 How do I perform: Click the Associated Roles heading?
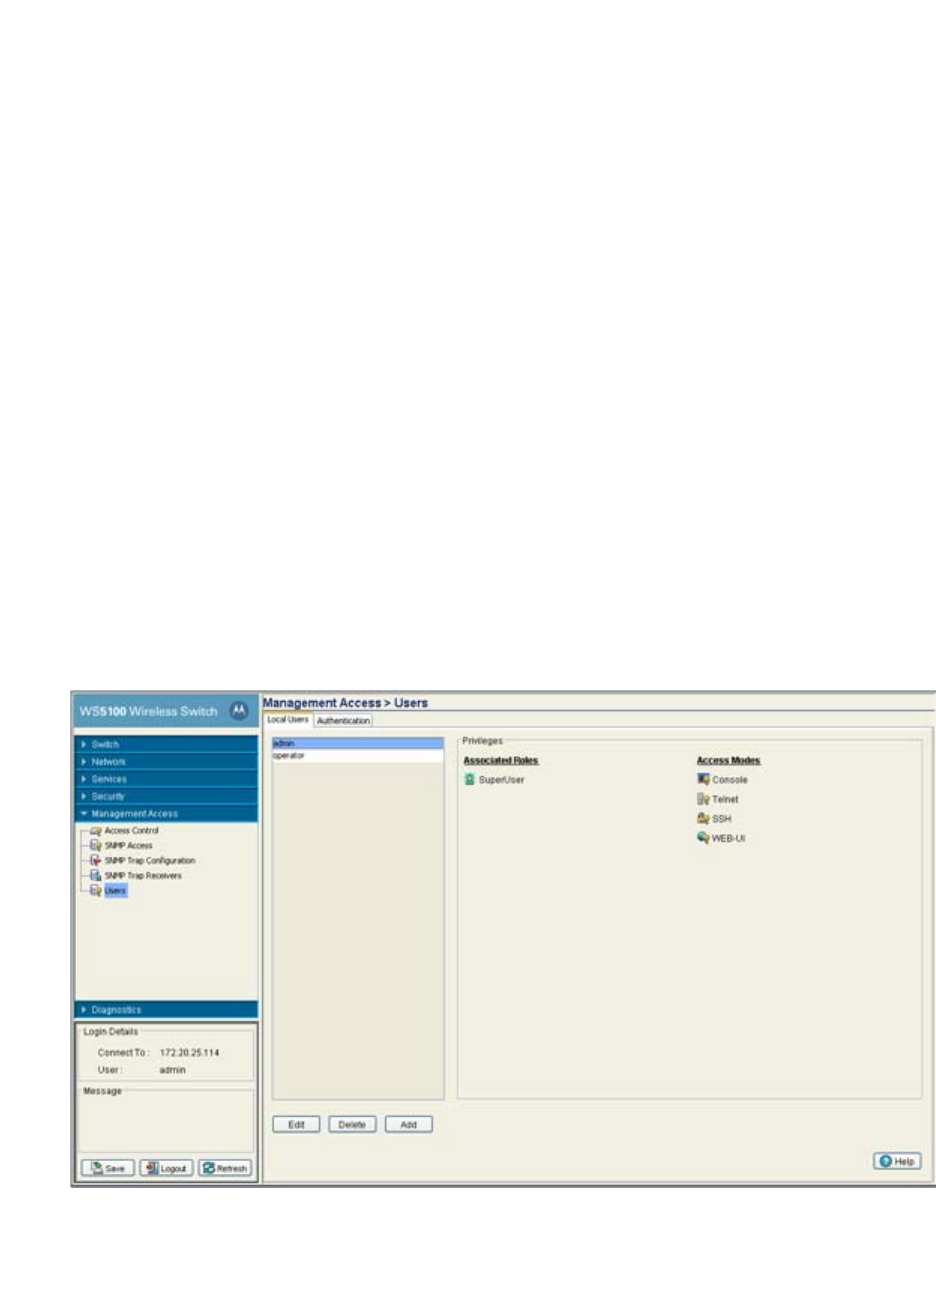pos(501,760)
